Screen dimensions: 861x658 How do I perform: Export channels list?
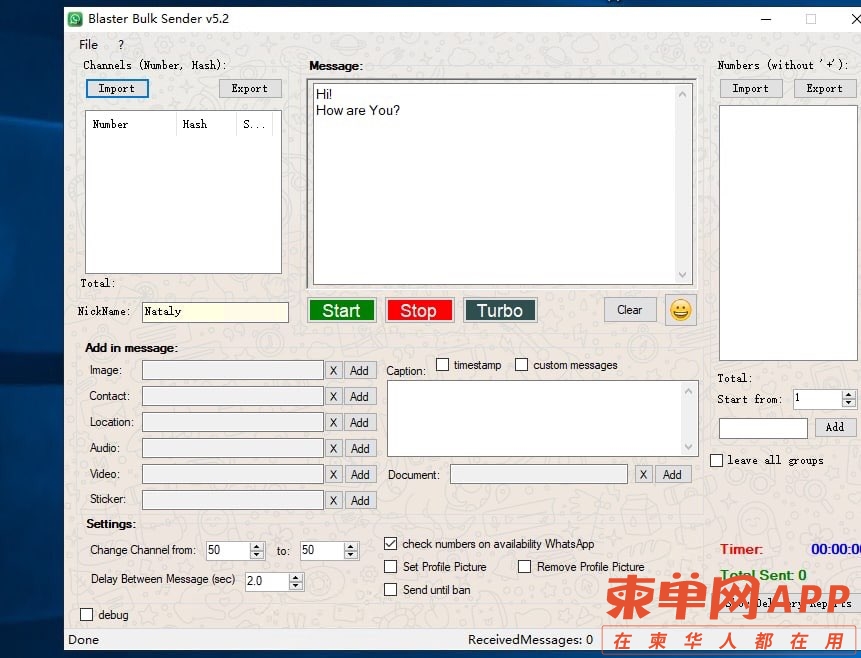point(250,88)
